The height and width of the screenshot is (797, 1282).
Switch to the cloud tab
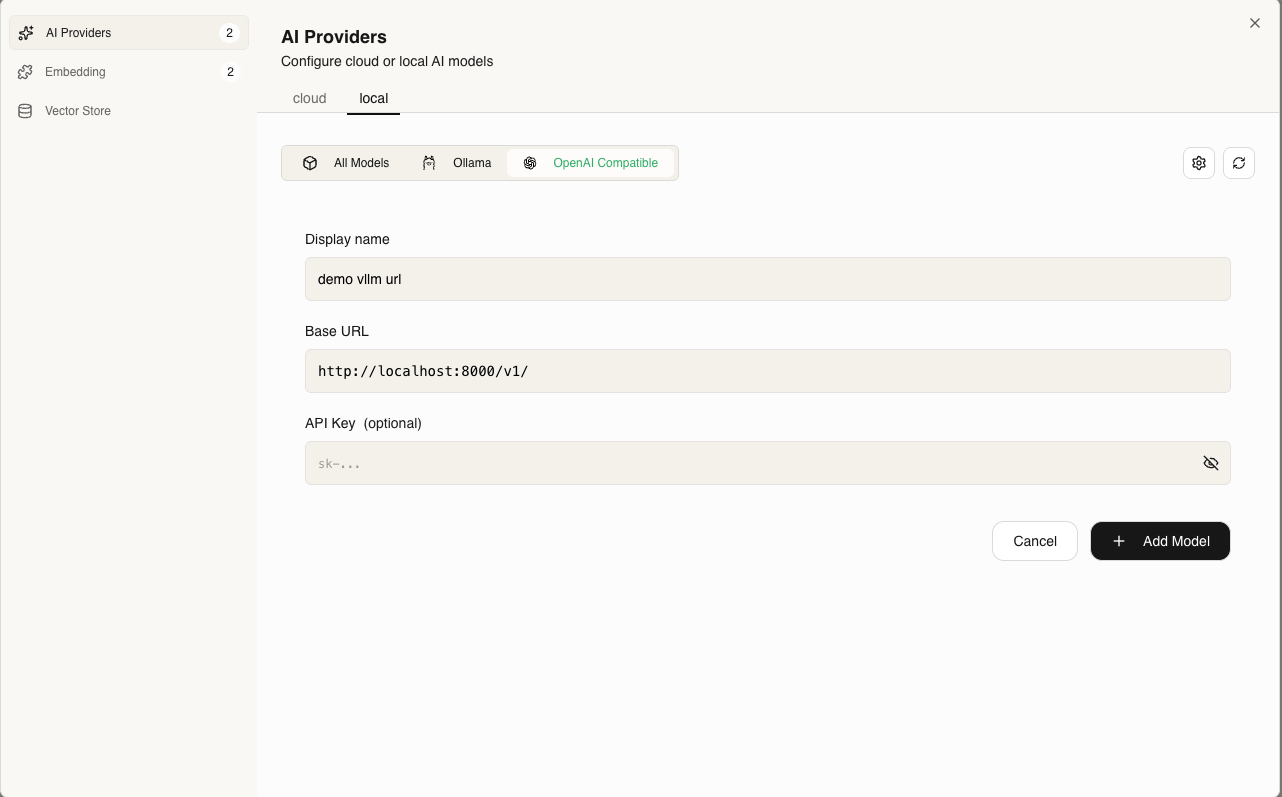[309, 98]
